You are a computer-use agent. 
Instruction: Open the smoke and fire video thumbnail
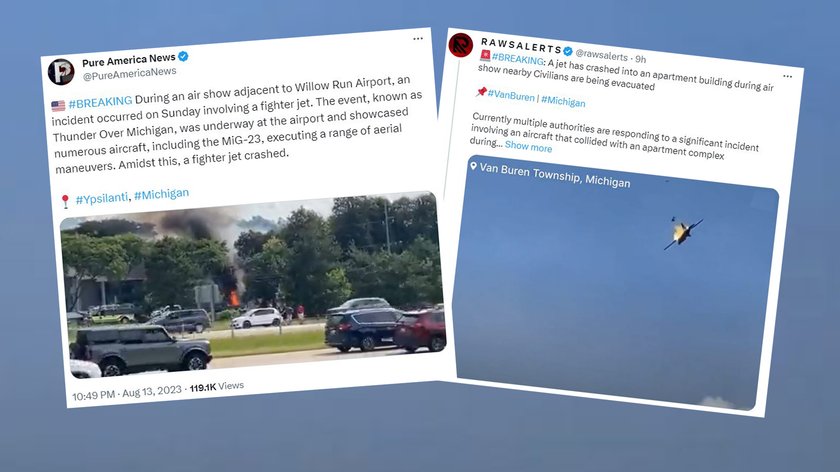[x=252, y=284]
